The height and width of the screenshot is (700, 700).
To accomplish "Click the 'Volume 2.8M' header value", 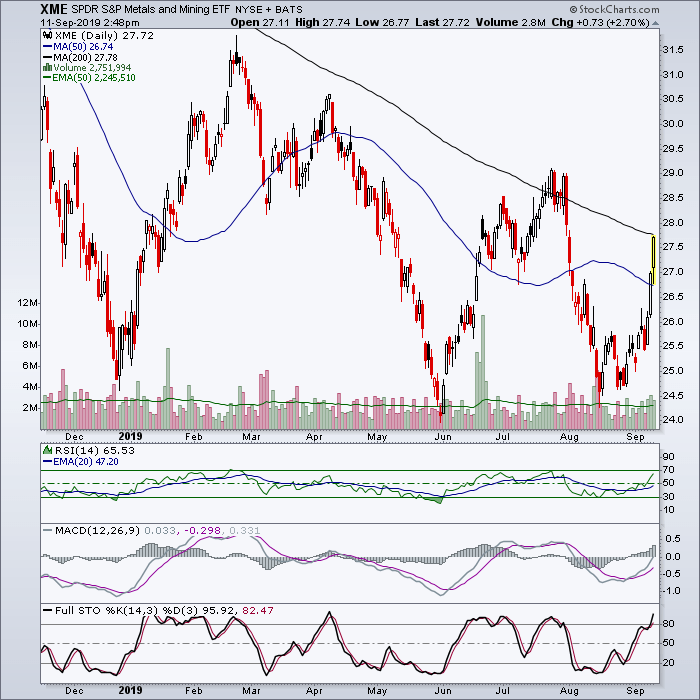I will pyautogui.click(x=510, y=22).
